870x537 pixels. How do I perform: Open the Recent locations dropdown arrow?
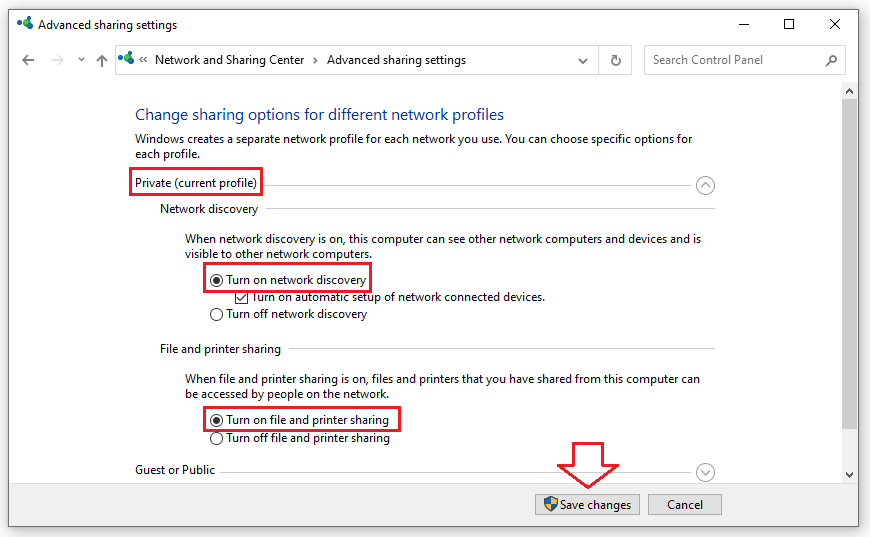click(80, 61)
